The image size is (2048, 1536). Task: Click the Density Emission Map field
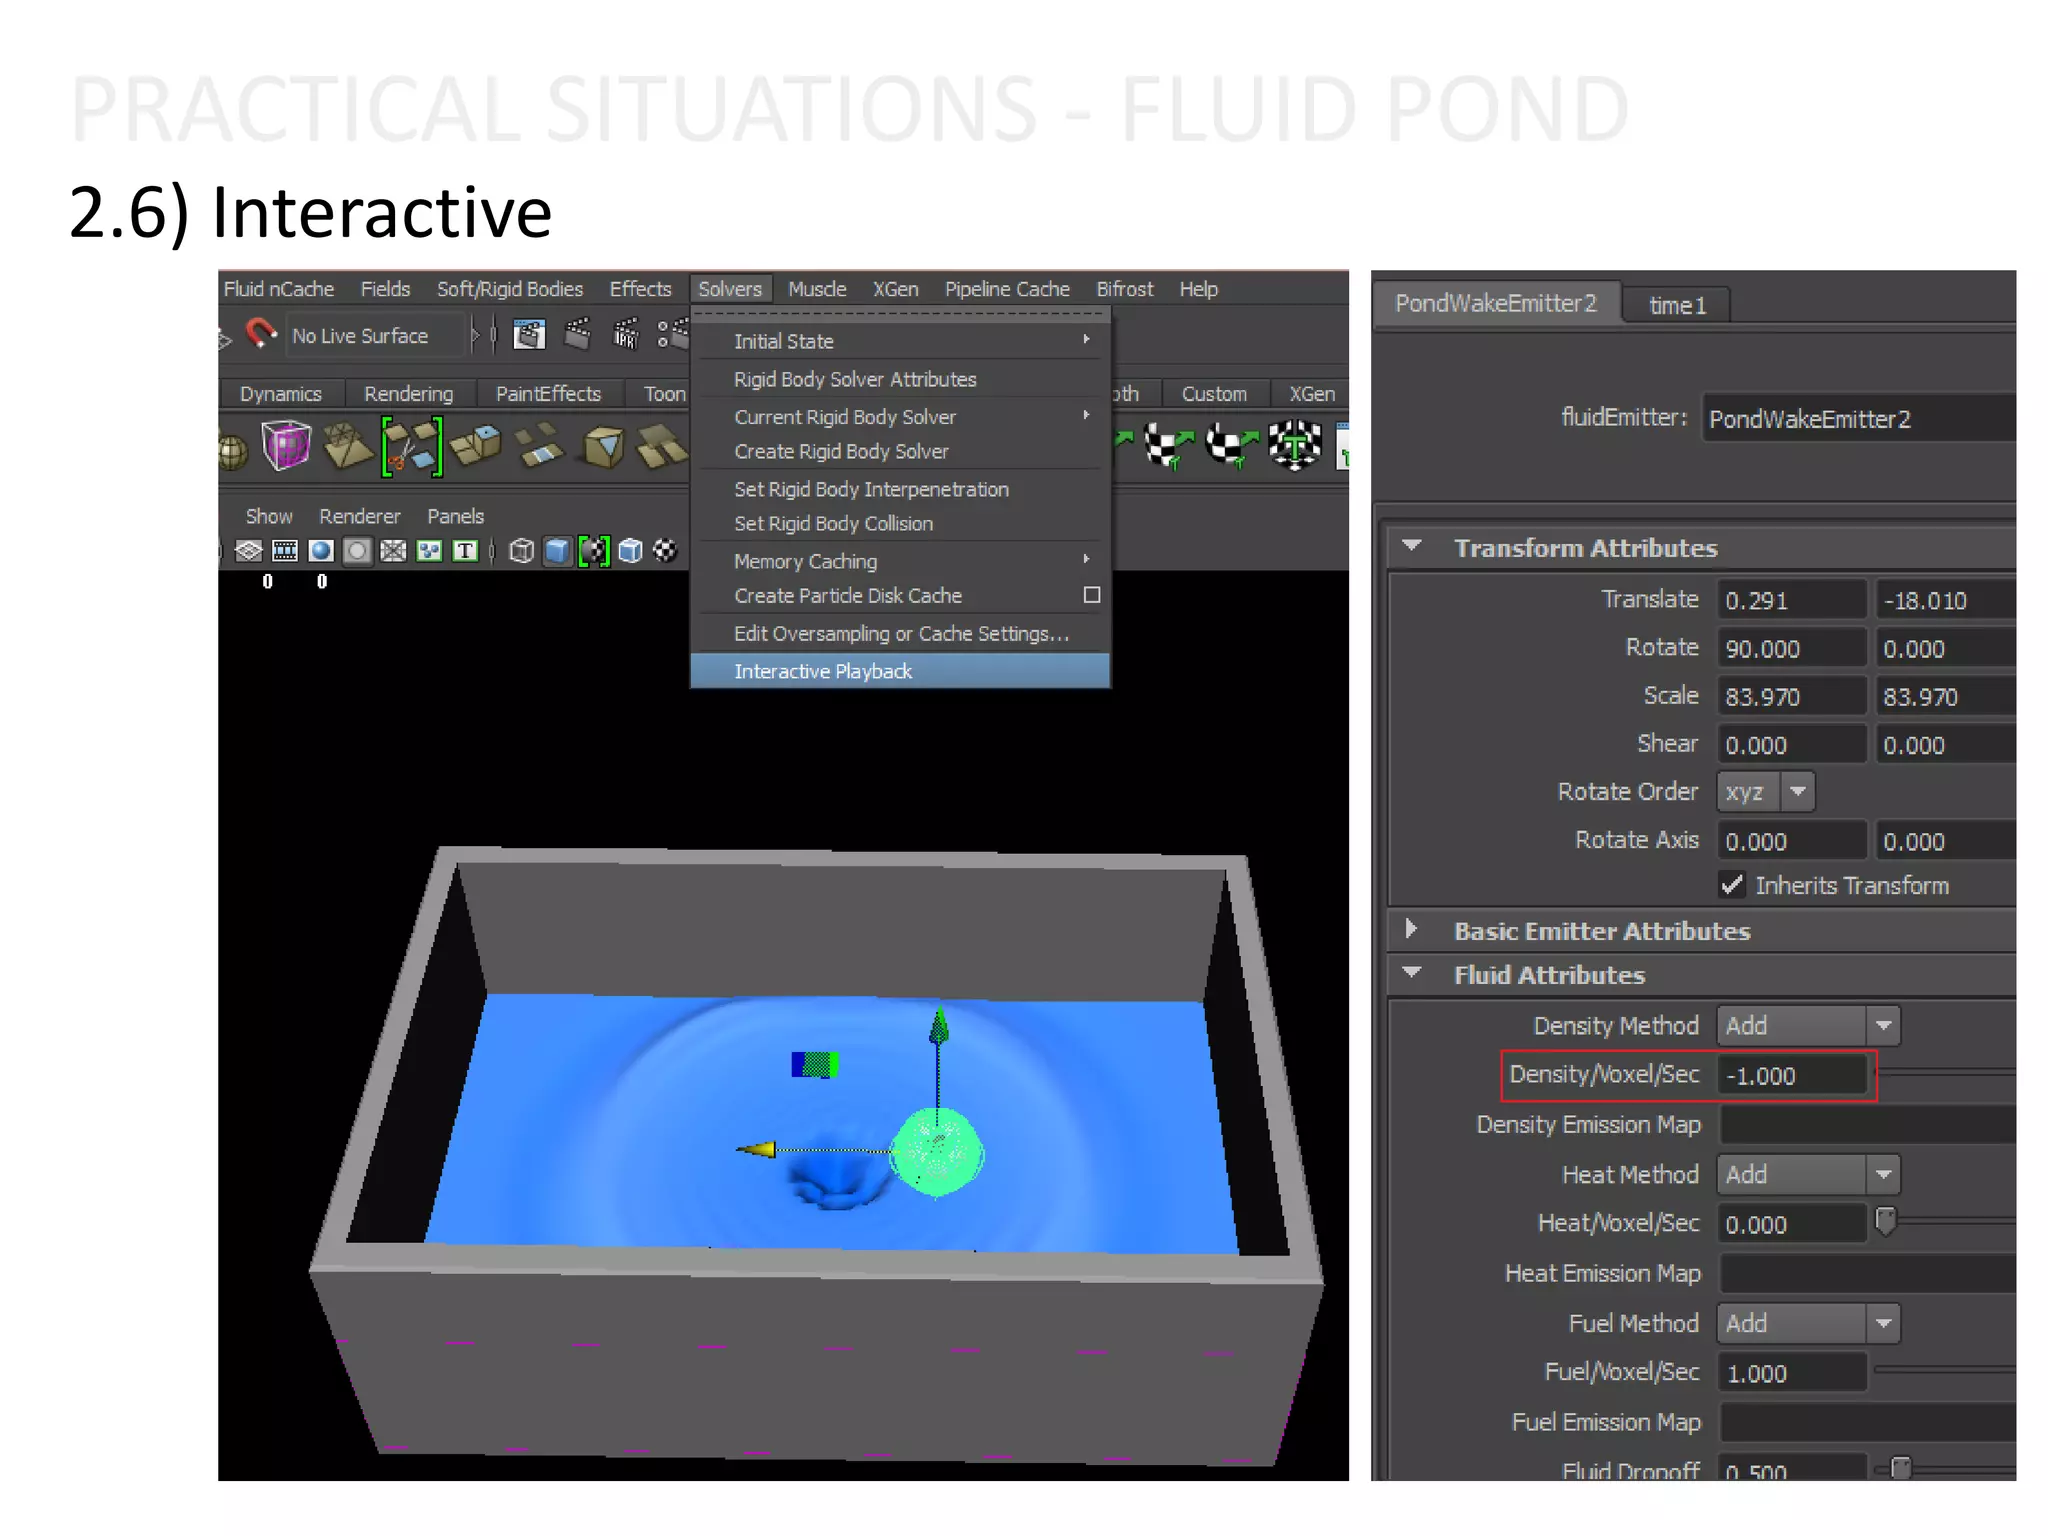(1867, 1125)
